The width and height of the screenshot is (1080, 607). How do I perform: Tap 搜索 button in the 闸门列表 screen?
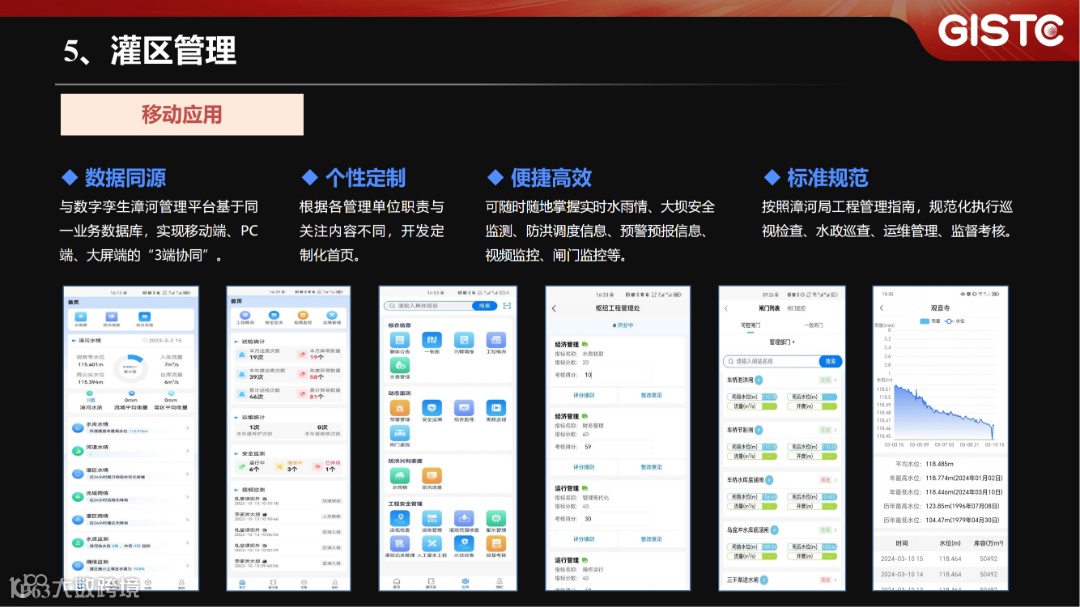(830, 361)
